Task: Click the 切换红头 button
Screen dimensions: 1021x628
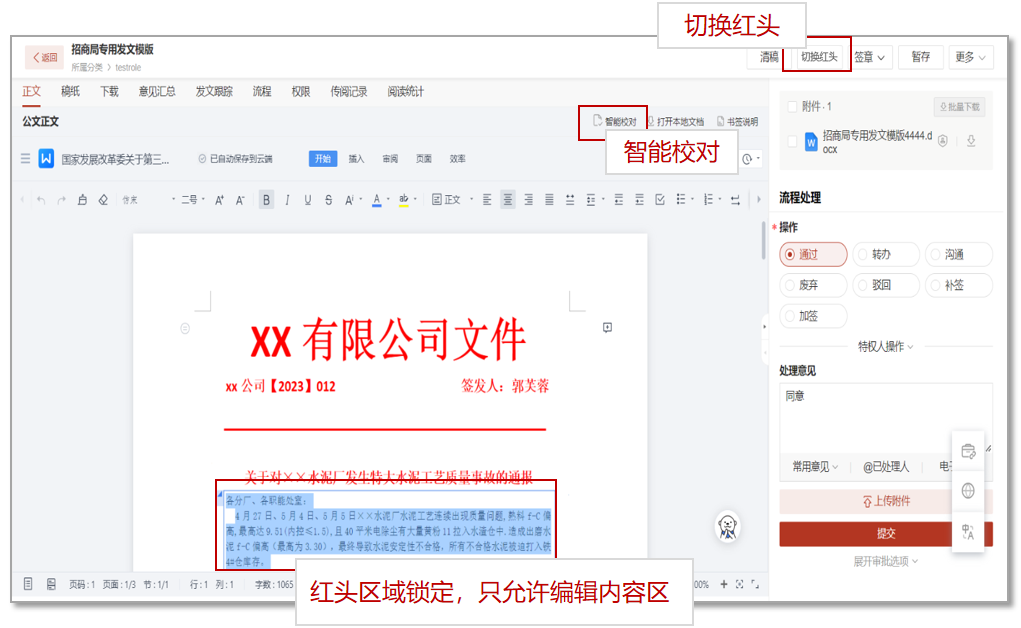Action: 819,57
